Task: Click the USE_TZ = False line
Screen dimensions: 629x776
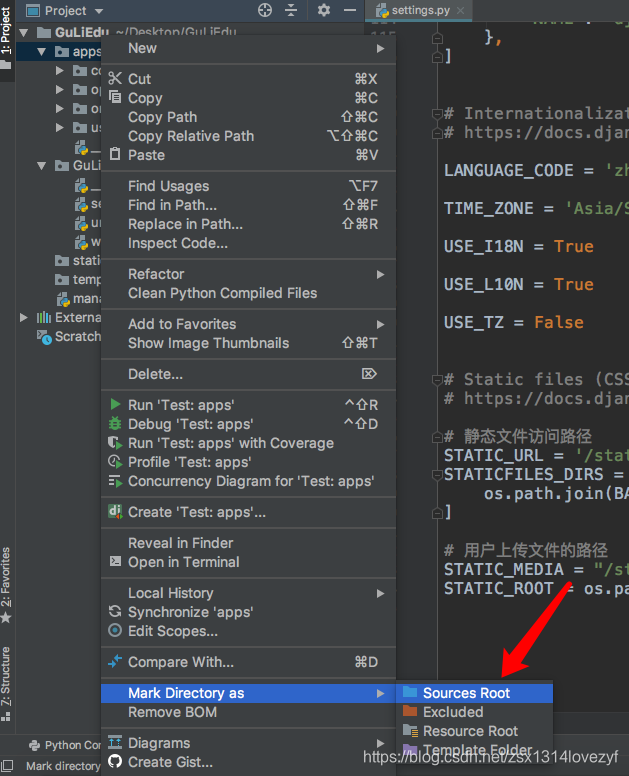Action: click(x=514, y=322)
